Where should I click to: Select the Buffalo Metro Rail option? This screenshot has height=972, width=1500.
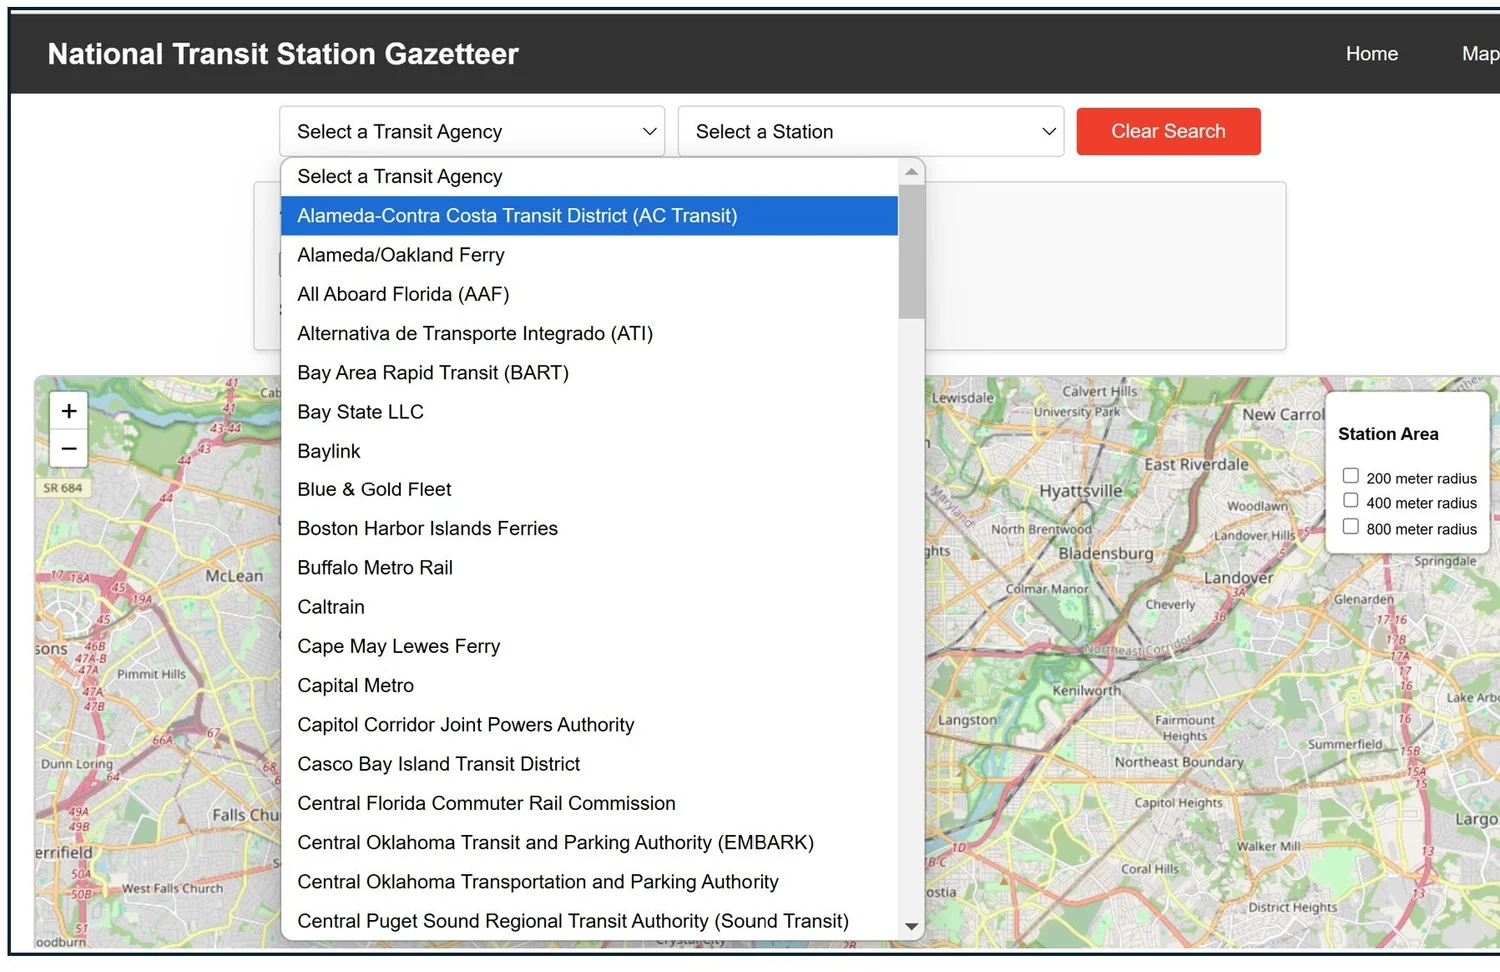pyautogui.click(x=375, y=567)
